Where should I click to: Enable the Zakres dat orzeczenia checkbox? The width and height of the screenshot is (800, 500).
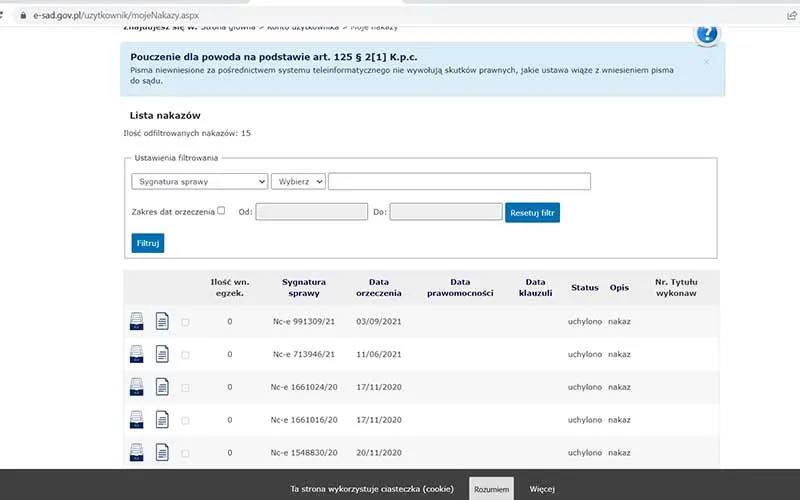[x=221, y=211]
